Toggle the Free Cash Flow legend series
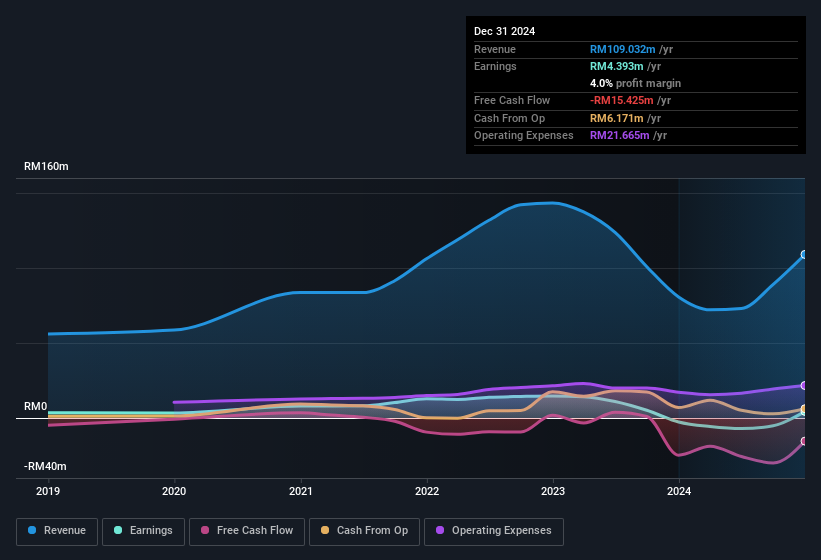 (x=247, y=531)
